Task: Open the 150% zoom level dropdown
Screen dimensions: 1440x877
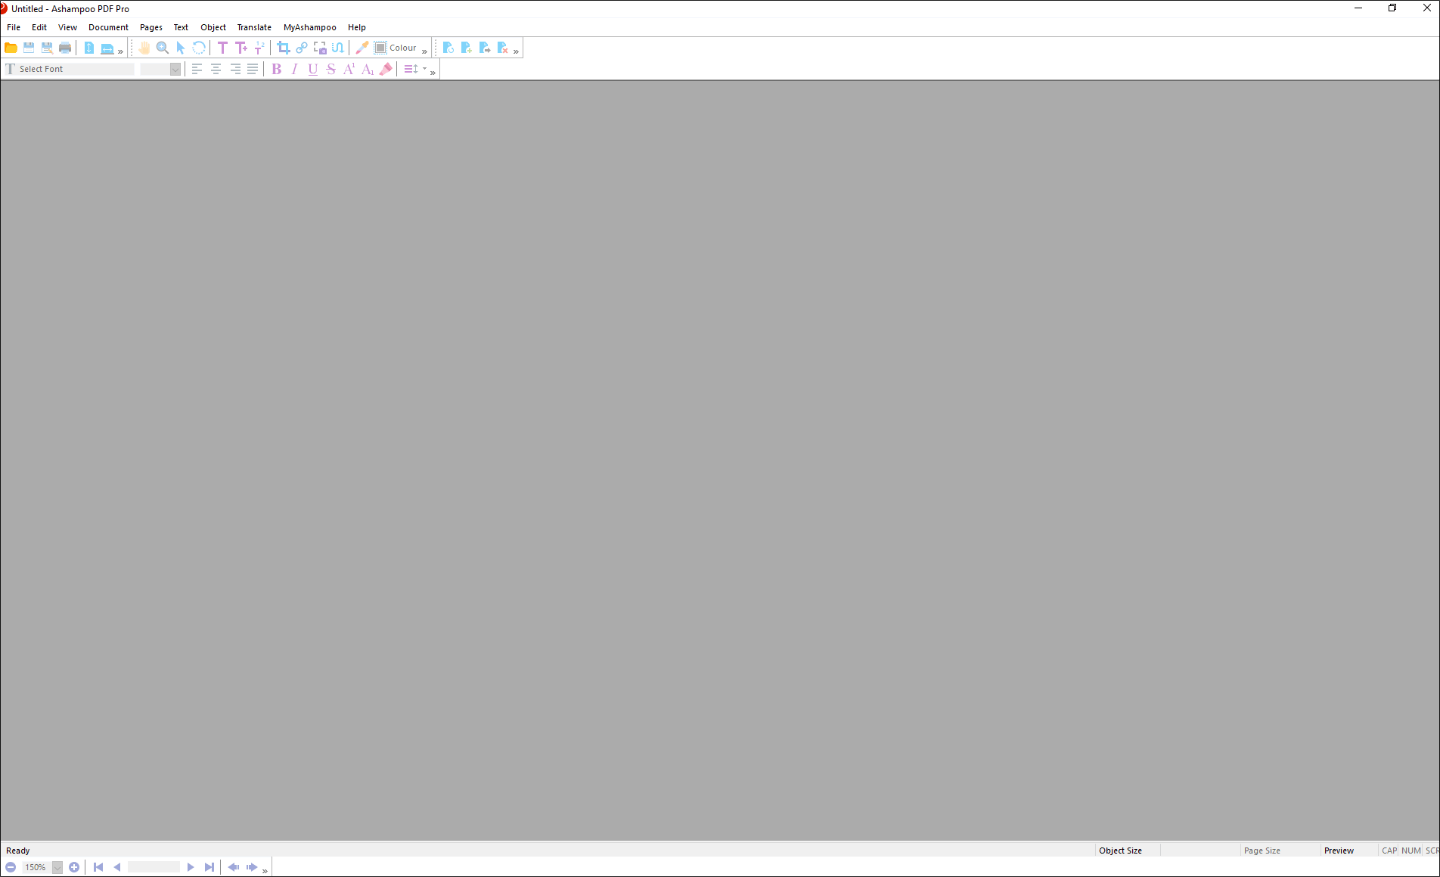Action: pyautogui.click(x=58, y=867)
